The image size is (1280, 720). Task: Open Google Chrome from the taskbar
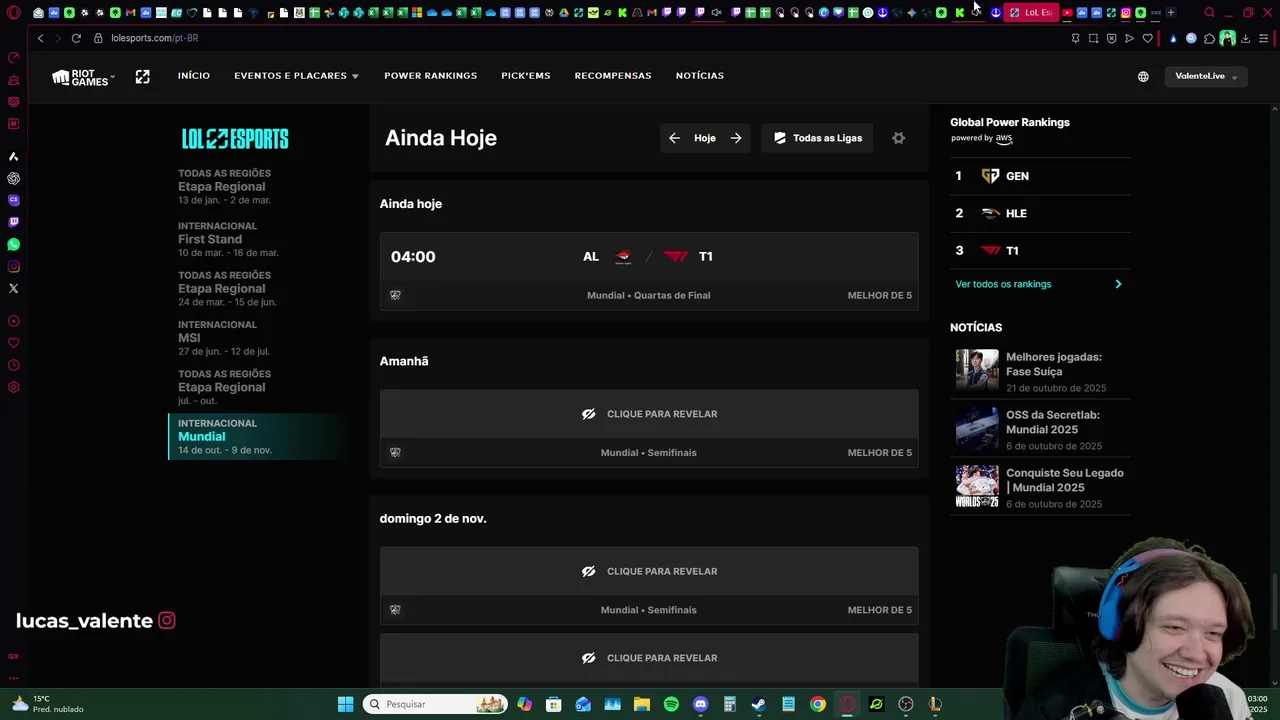[818, 704]
